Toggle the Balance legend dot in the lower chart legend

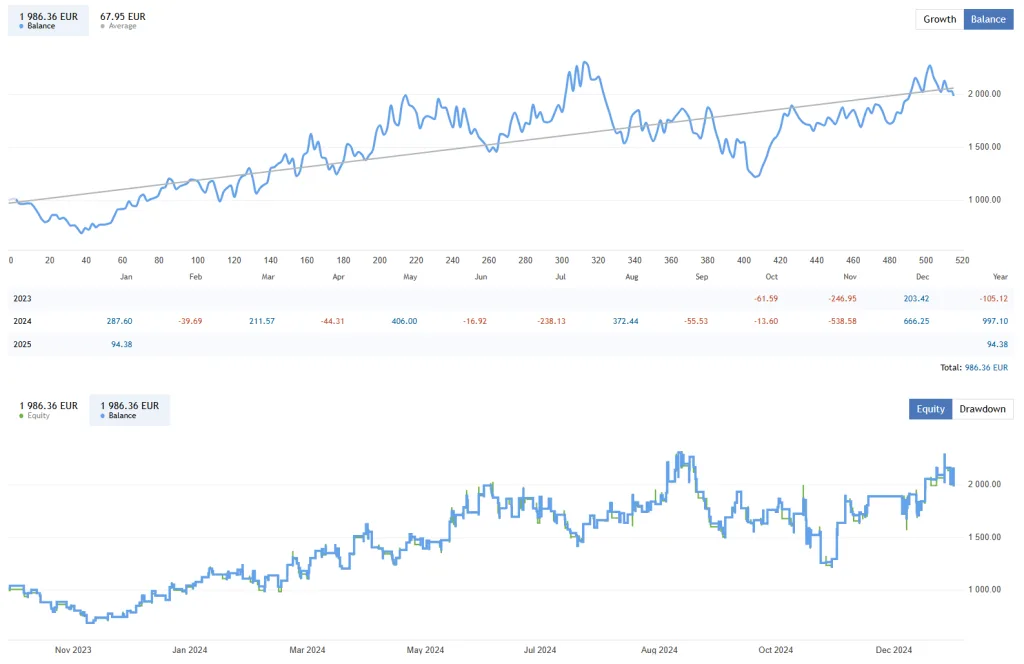pos(104,415)
